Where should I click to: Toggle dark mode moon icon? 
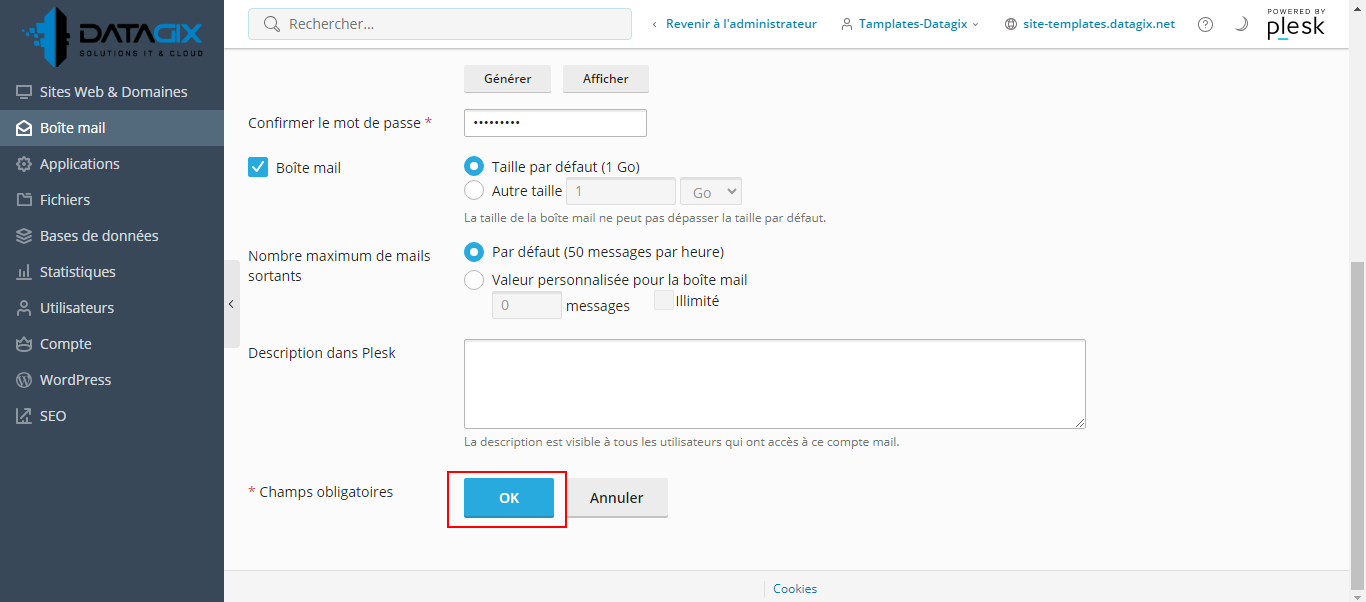click(x=1241, y=24)
